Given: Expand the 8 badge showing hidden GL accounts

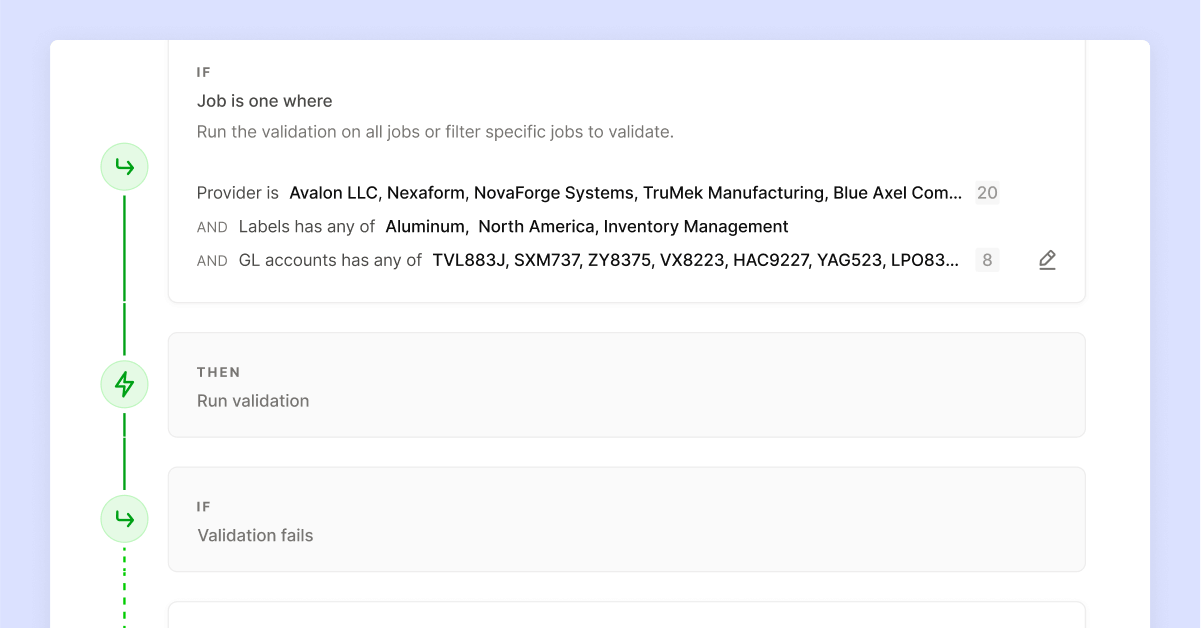Looking at the screenshot, I should [x=986, y=259].
